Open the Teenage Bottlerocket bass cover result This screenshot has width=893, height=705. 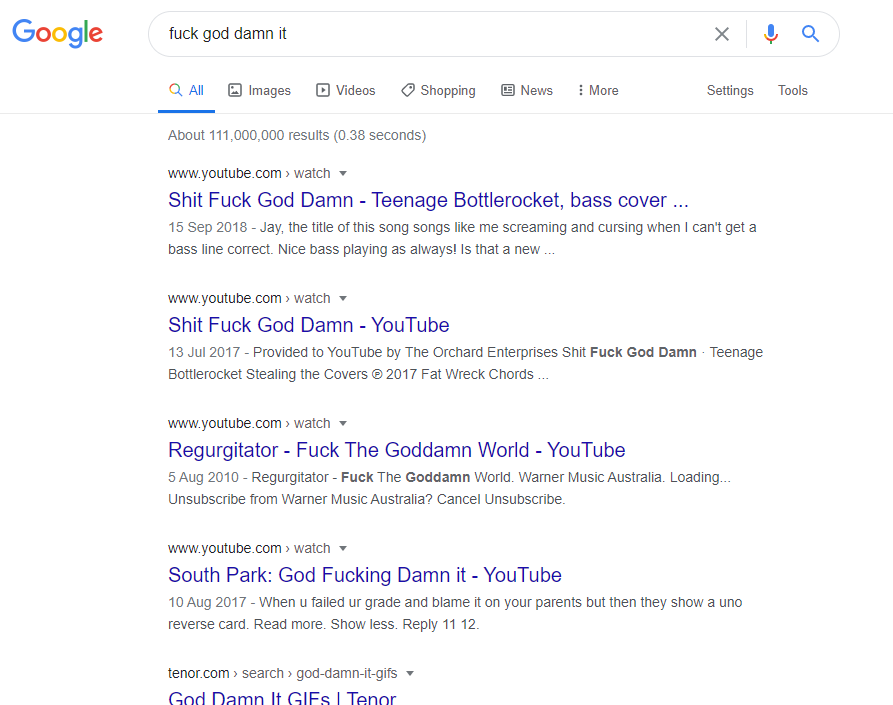pyautogui.click(x=428, y=200)
